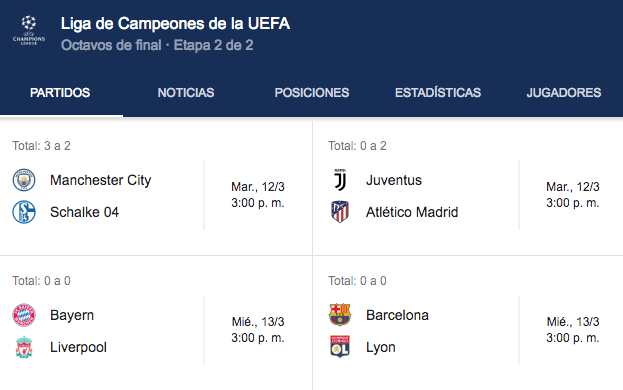Open the POSICIONES tab
Viewport: 623px width, 390px height.
pyautogui.click(x=312, y=93)
